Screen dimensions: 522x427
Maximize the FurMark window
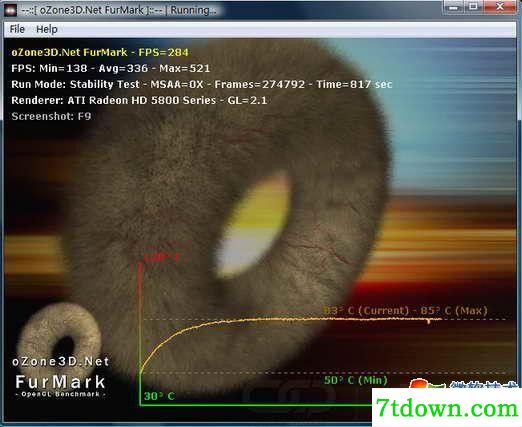pyautogui.click(x=474, y=7)
